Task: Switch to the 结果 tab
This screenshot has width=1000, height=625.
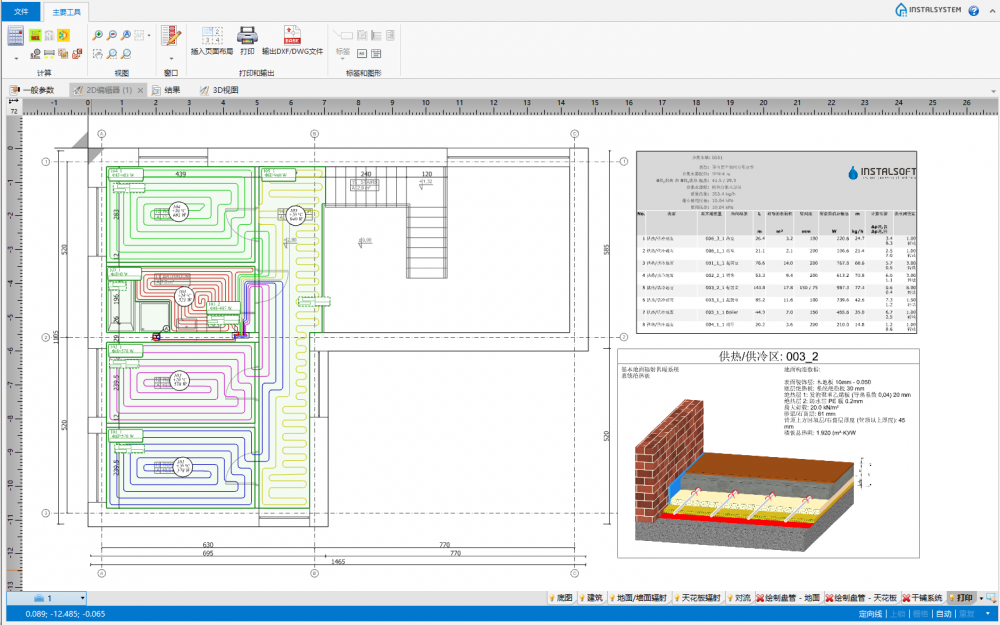Action: [172, 90]
